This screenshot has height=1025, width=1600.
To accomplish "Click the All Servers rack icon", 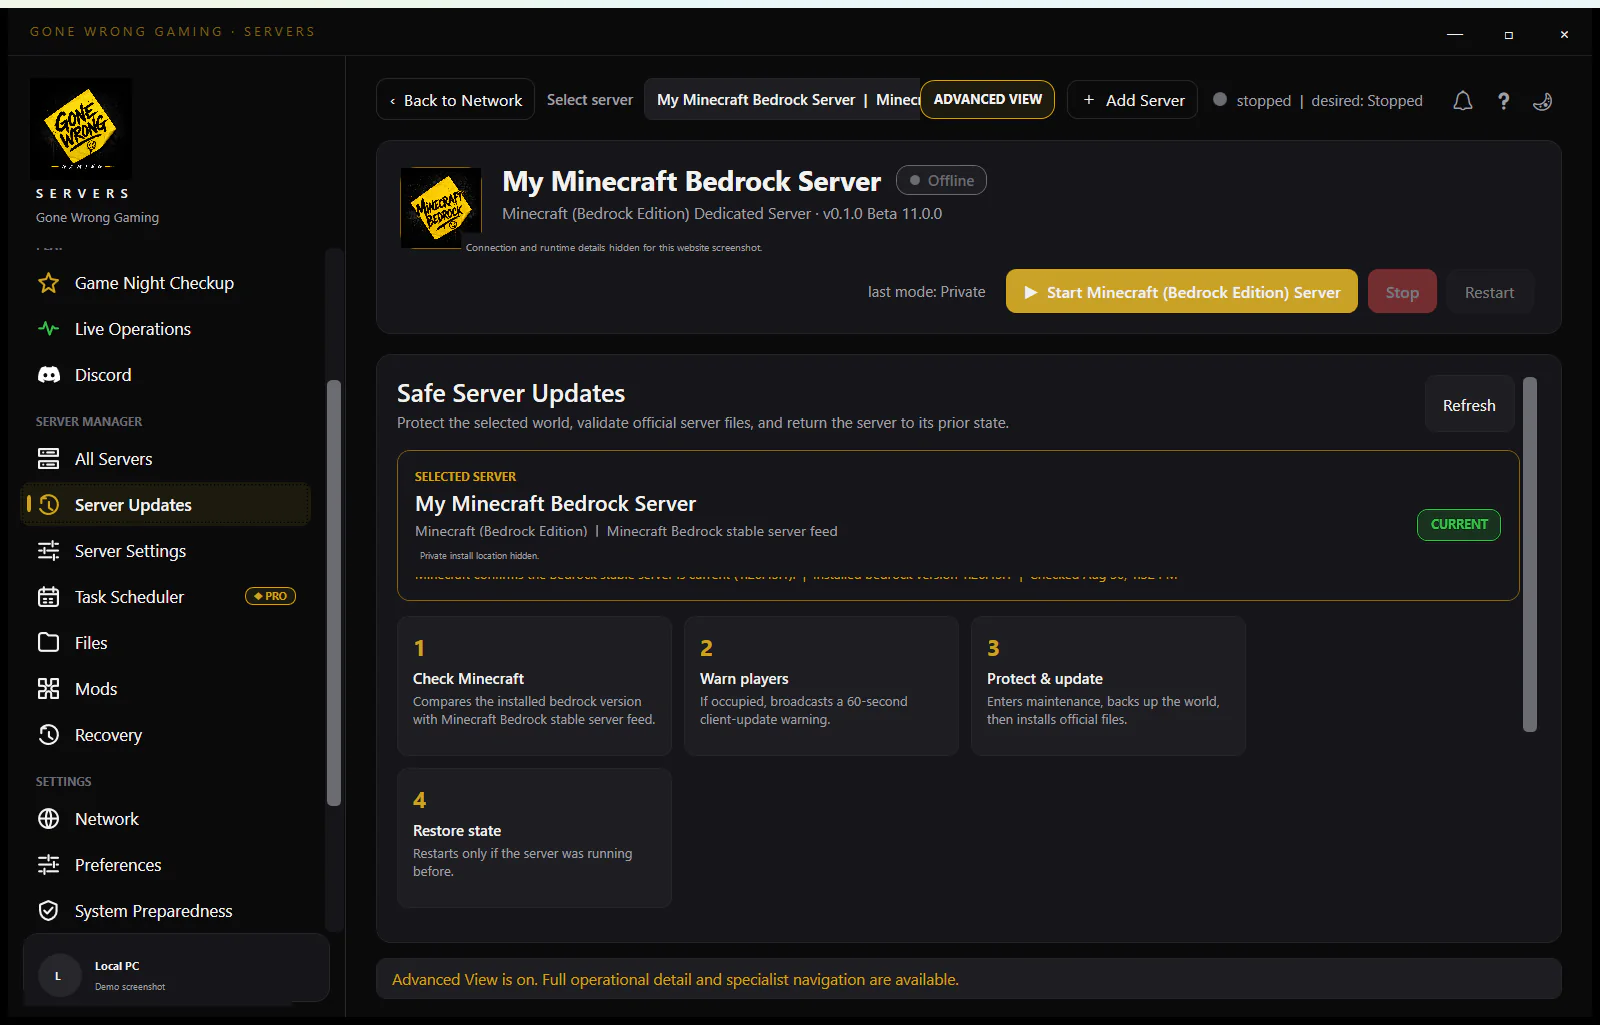I will [48, 459].
